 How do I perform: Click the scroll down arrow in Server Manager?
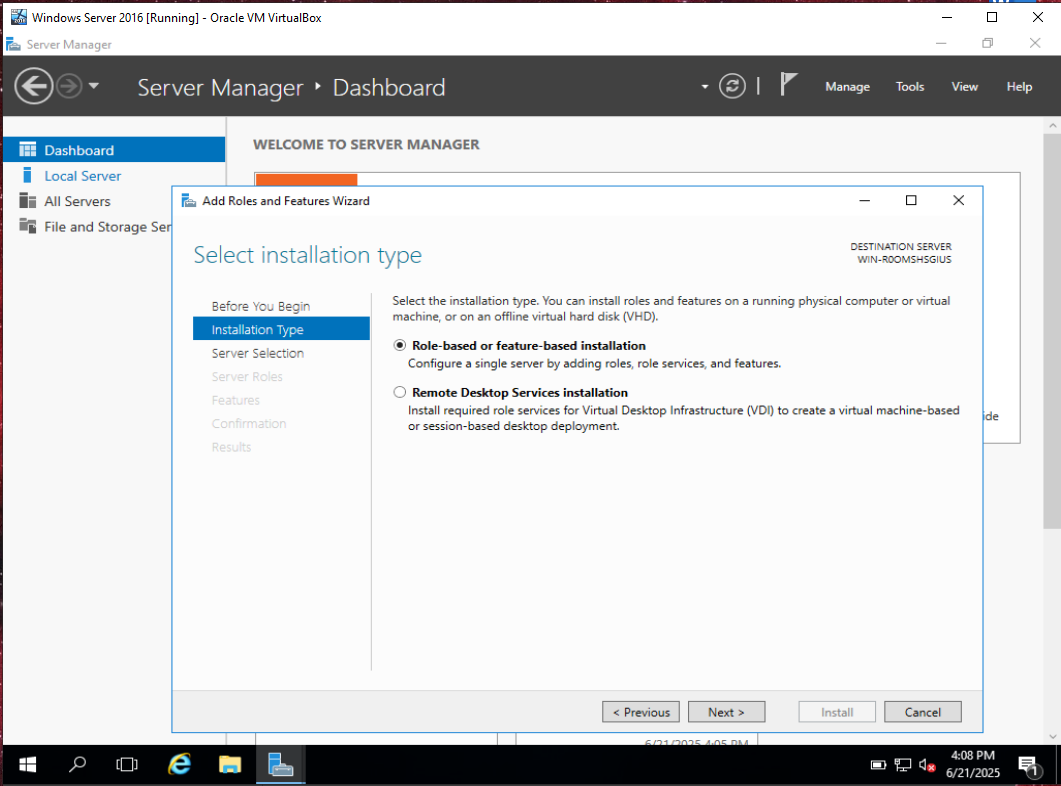1052,737
